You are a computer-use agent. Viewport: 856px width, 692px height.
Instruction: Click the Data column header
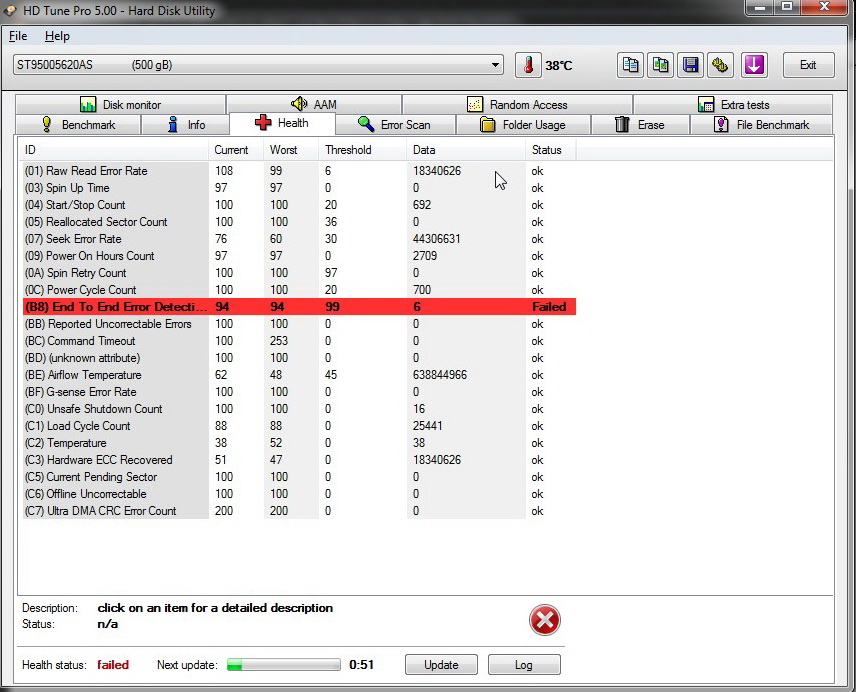(466, 150)
